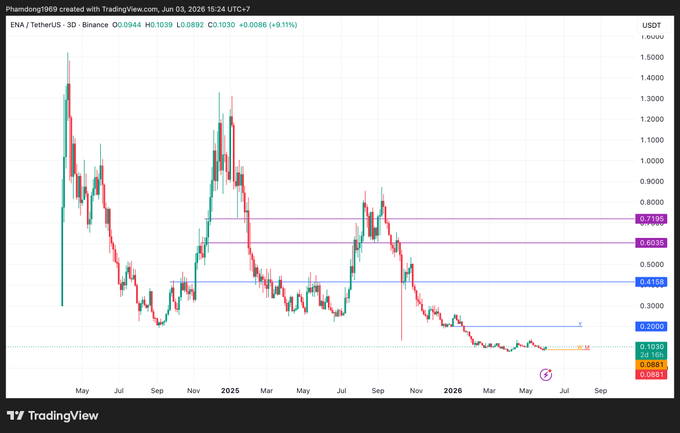Click the 1.3000 price axis label
The height and width of the screenshot is (433, 680).
click(652, 98)
